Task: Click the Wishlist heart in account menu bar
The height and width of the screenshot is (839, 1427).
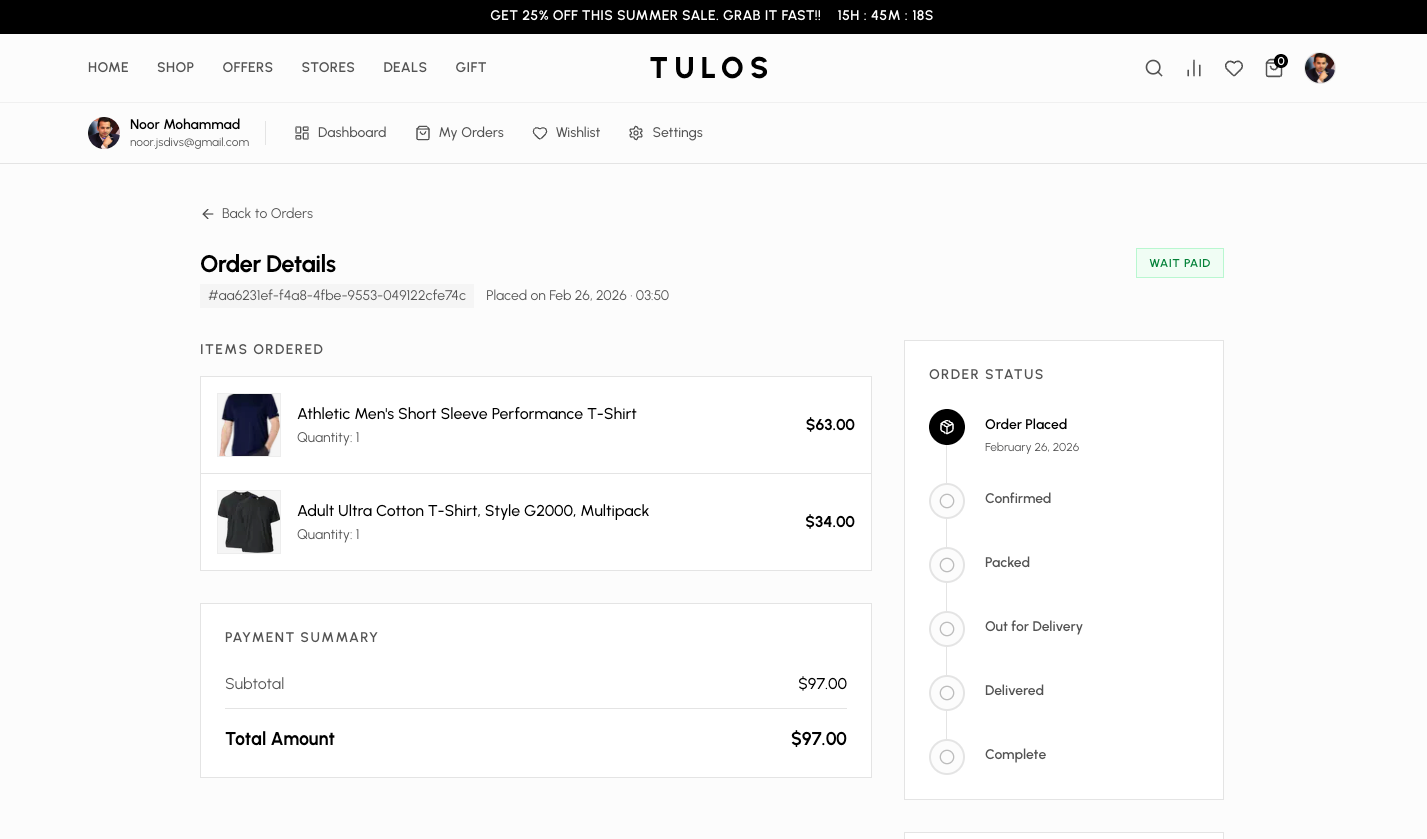Action: pos(540,132)
